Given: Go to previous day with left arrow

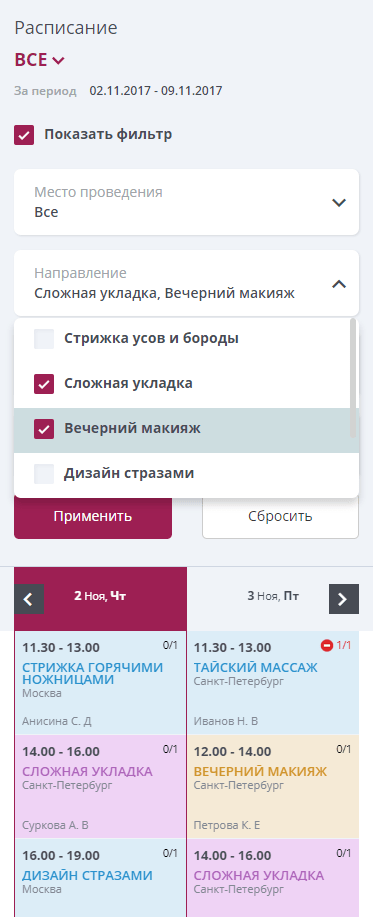Looking at the screenshot, I should (29, 599).
